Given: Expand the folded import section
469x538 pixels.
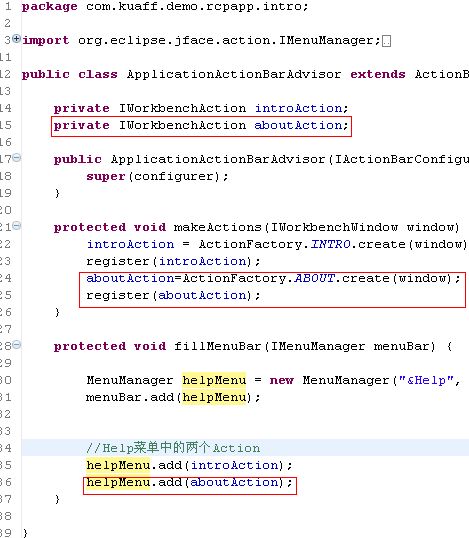Looking at the screenshot, I should [x=16, y=38].
